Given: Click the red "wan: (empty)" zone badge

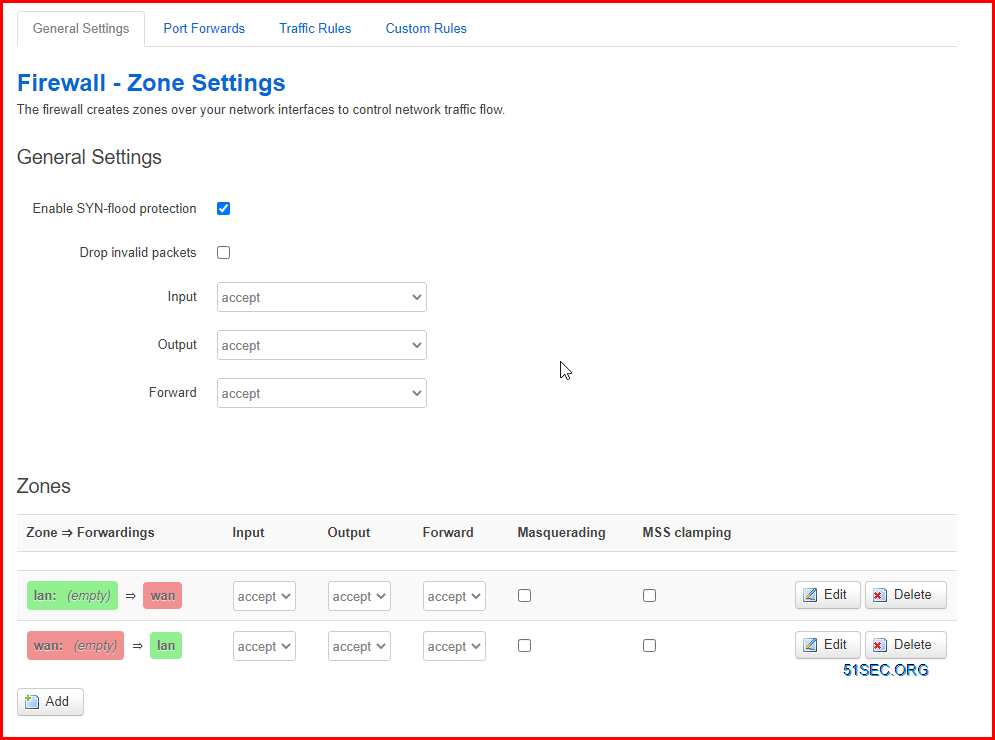Looking at the screenshot, I should 76,645.
